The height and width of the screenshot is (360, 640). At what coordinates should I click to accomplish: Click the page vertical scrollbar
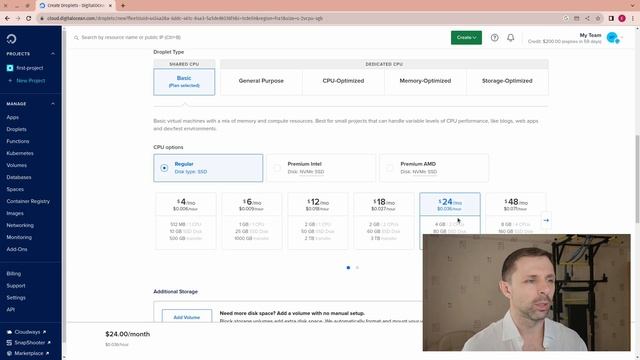[637, 180]
